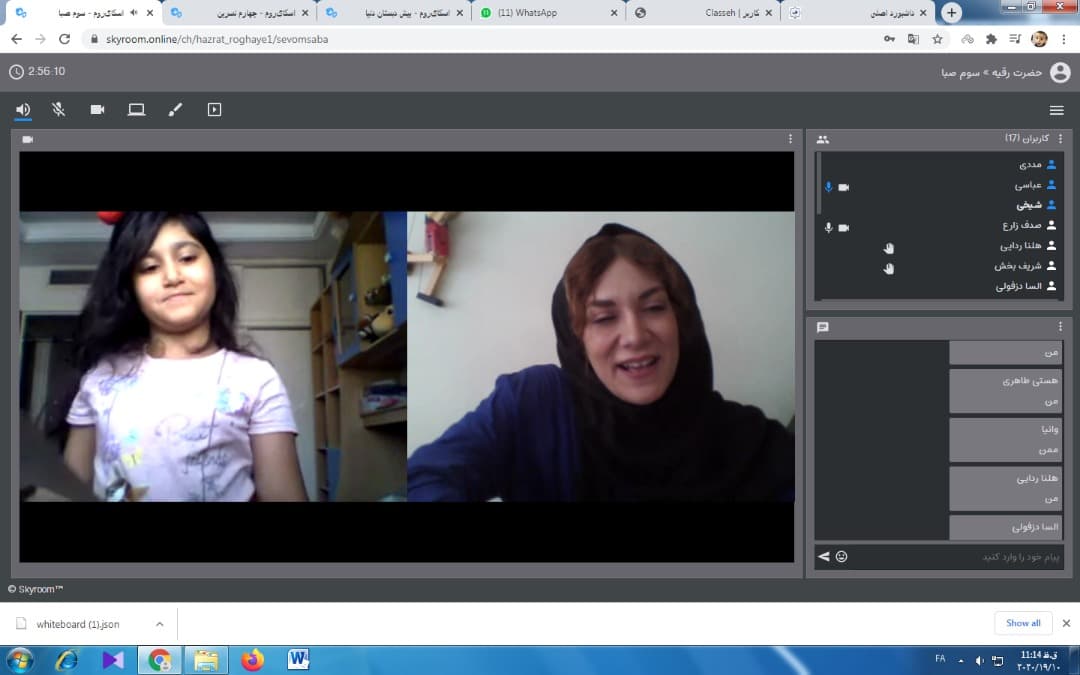Click the volume icon in system tray

point(979,661)
